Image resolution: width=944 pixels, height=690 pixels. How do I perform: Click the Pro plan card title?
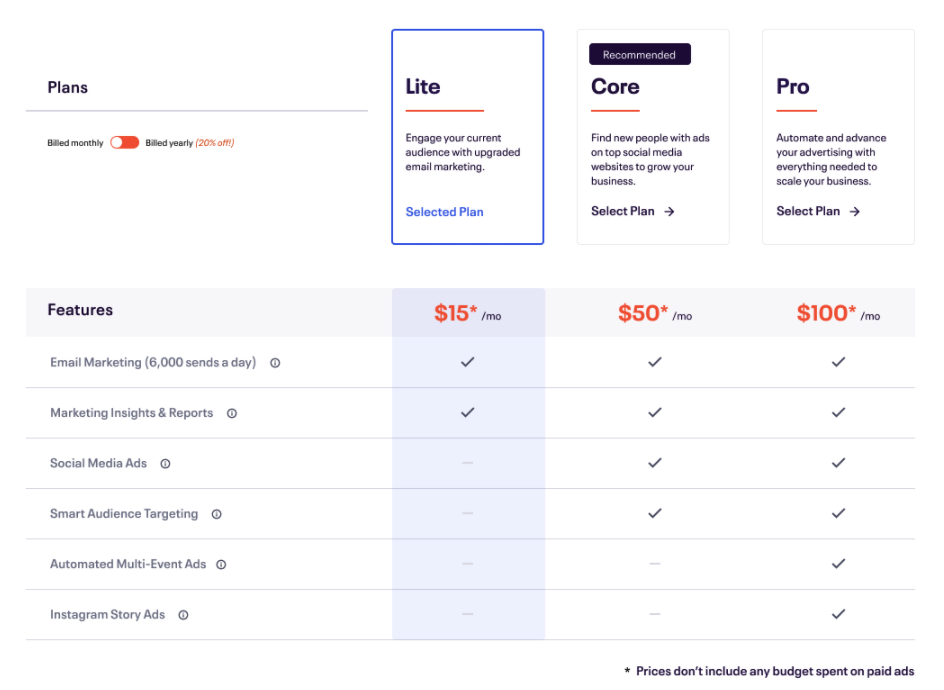click(792, 87)
